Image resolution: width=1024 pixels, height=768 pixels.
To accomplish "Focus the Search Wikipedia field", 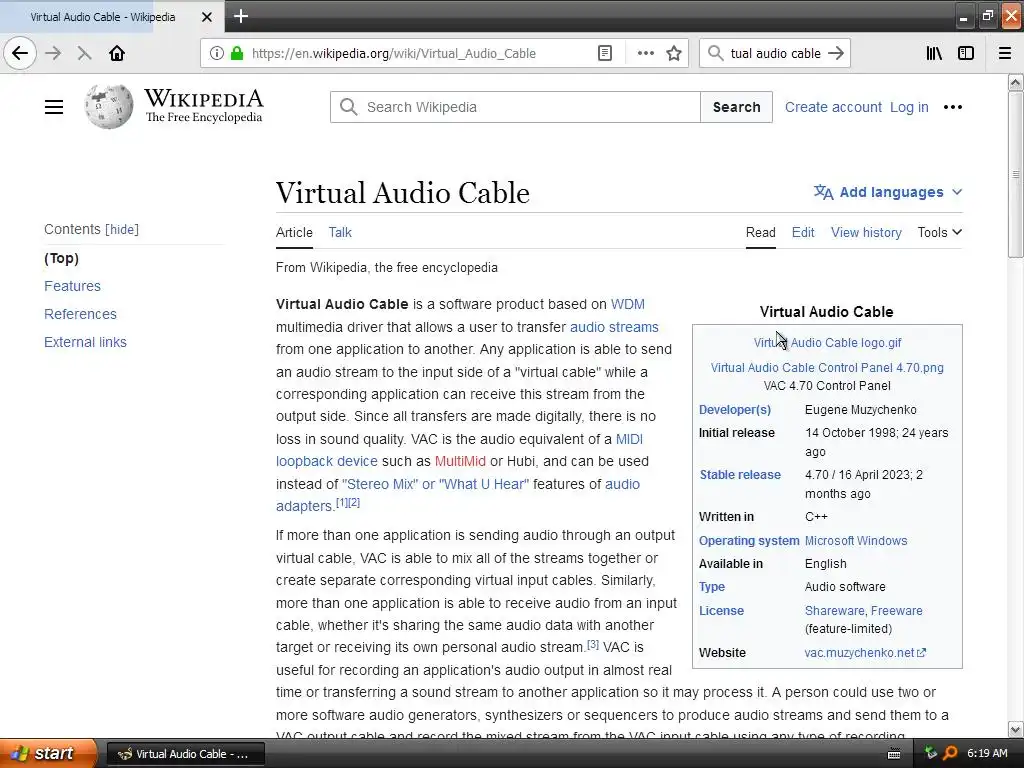I will [x=515, y=107].
